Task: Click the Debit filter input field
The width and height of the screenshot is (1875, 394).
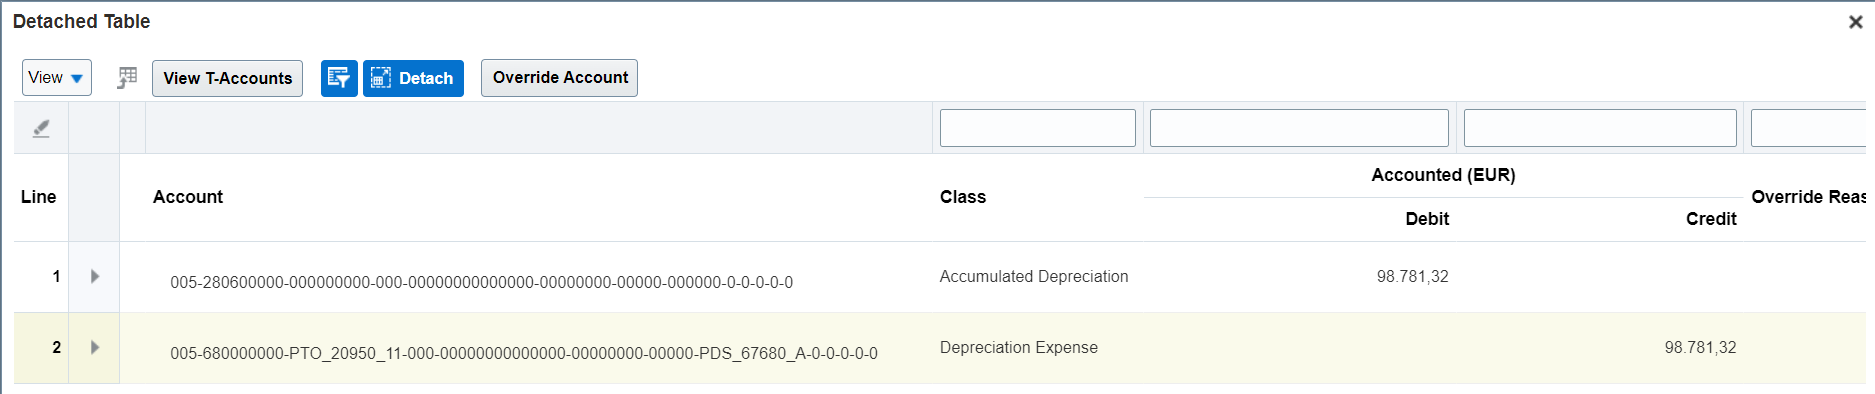Action: pos(1299,128)
